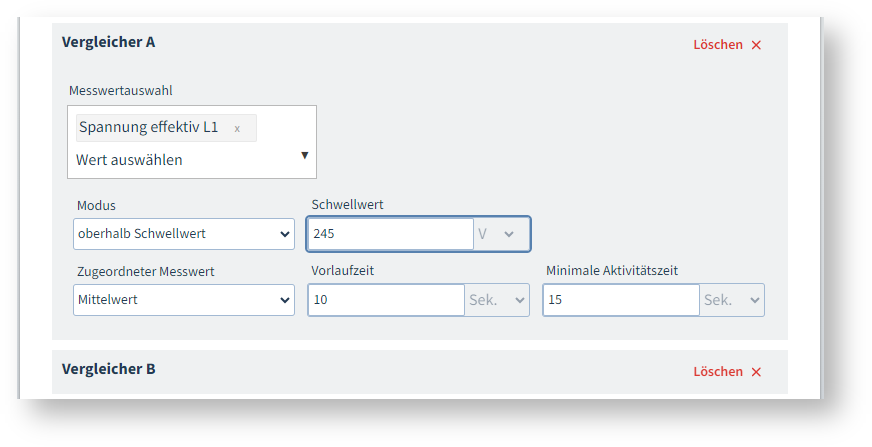Focus the Vorlaufzeit field containing 10
The height and width of the screenshot is (447, 872).
pos(386,300)
